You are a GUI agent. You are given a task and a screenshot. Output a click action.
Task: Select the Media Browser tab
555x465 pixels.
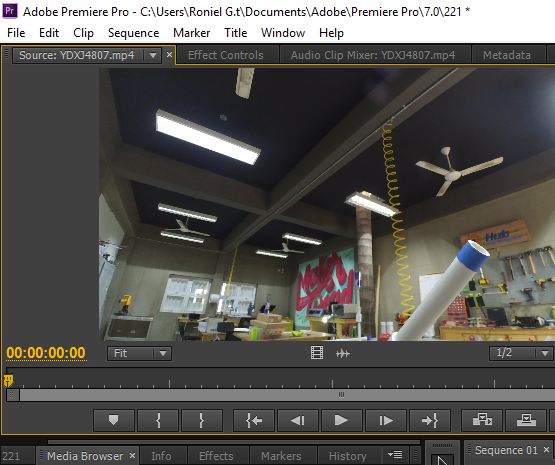tap(85, 456)
